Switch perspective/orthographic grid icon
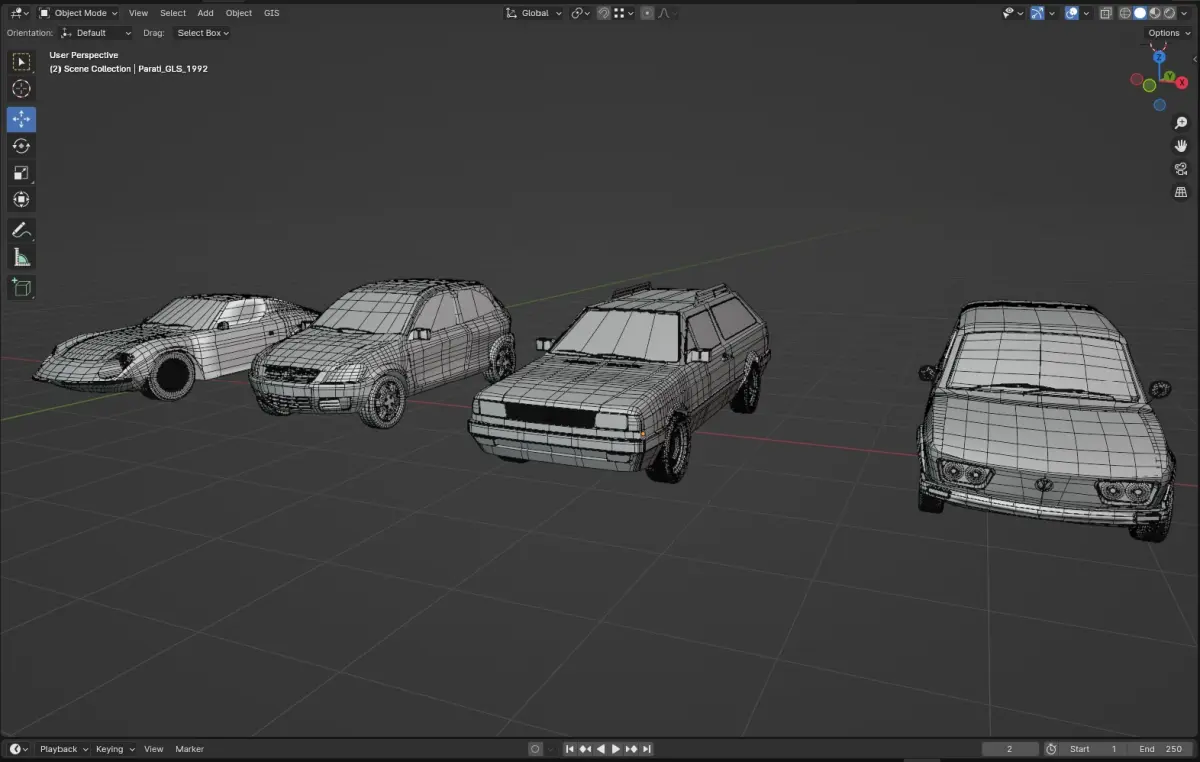 (1181, 192)
